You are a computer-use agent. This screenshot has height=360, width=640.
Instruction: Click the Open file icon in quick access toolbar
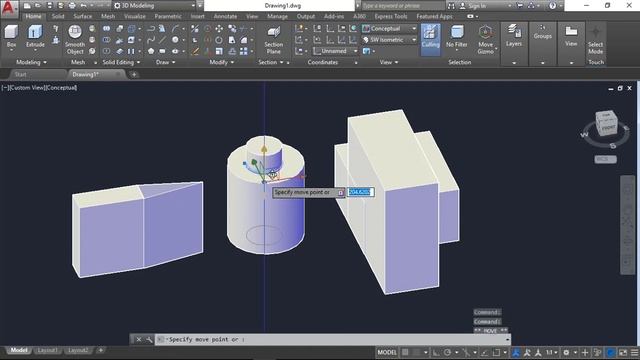coord(38,6)
